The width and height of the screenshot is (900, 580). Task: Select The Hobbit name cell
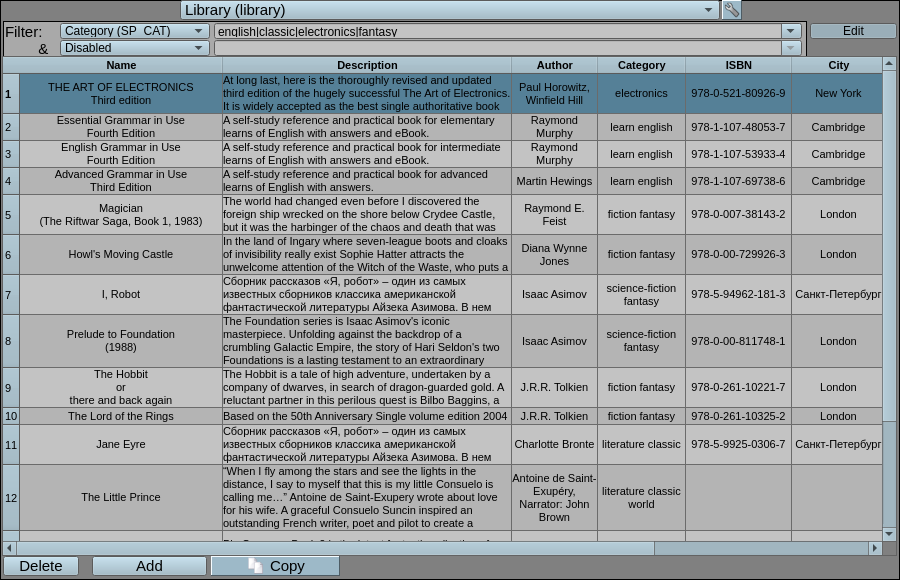click(121, 387)
